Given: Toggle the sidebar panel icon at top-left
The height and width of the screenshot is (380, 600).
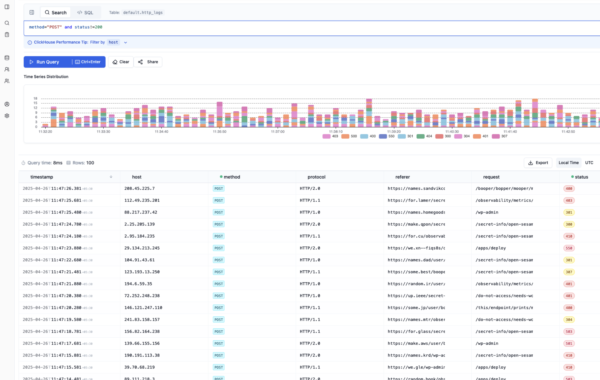Looking at the screenshot, I should point(7,7).
